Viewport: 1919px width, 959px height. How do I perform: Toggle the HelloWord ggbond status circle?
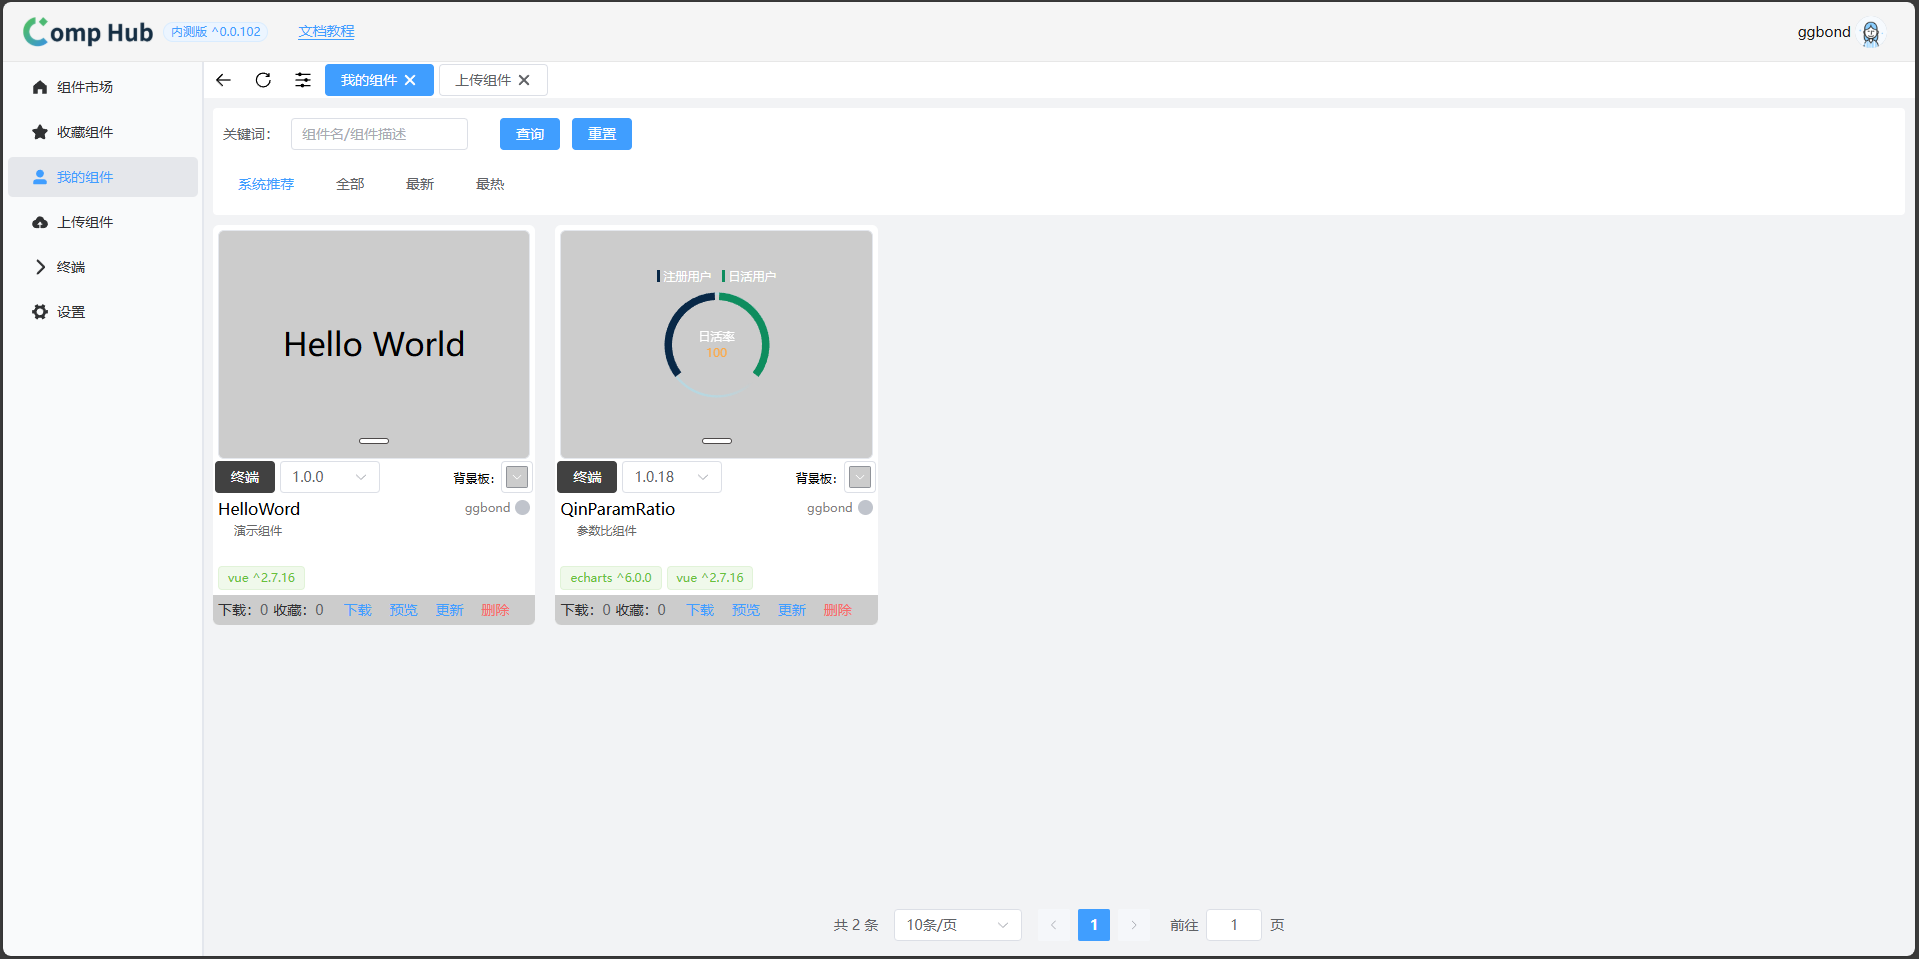[522, 508]
